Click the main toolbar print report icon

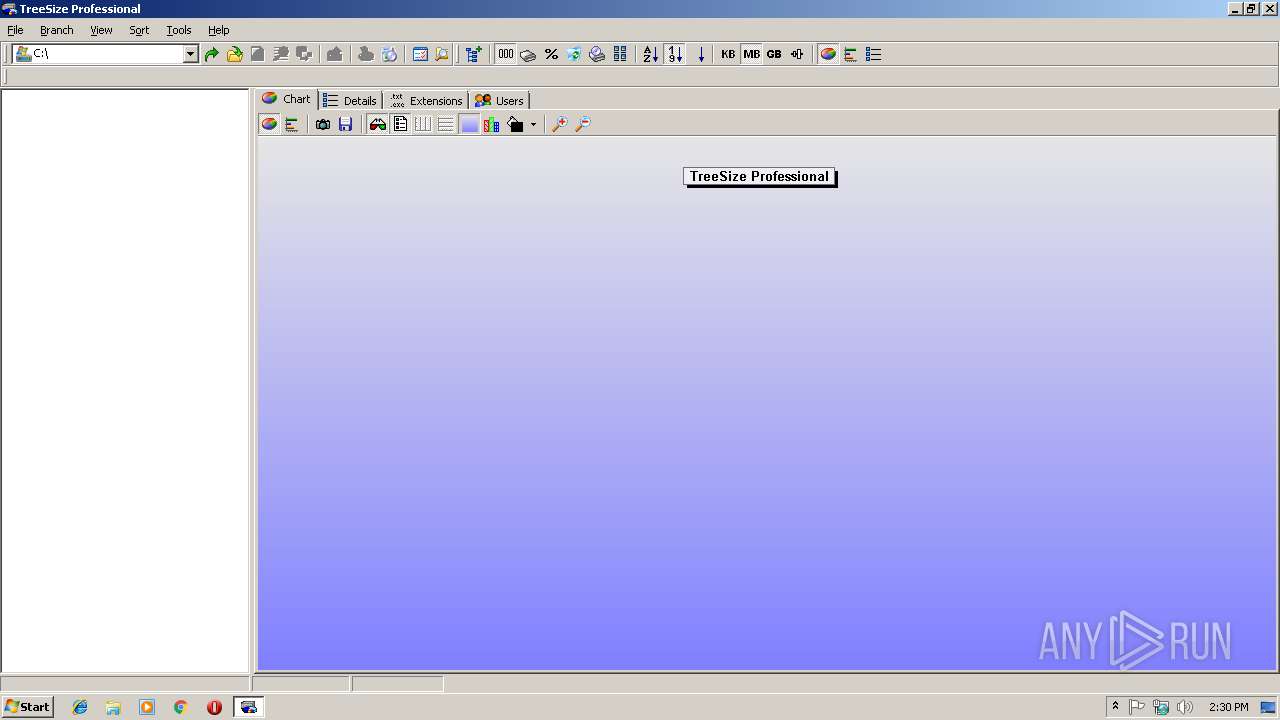click(x=597, y=54)
